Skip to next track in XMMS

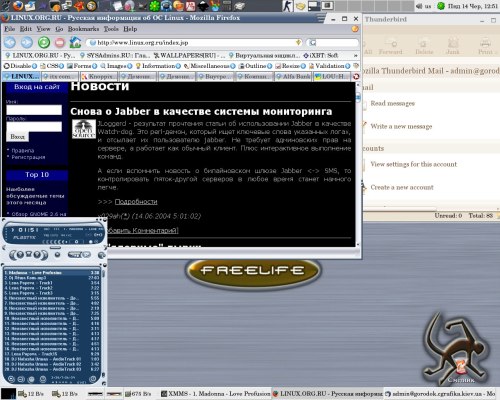click(x=45, y=255)
